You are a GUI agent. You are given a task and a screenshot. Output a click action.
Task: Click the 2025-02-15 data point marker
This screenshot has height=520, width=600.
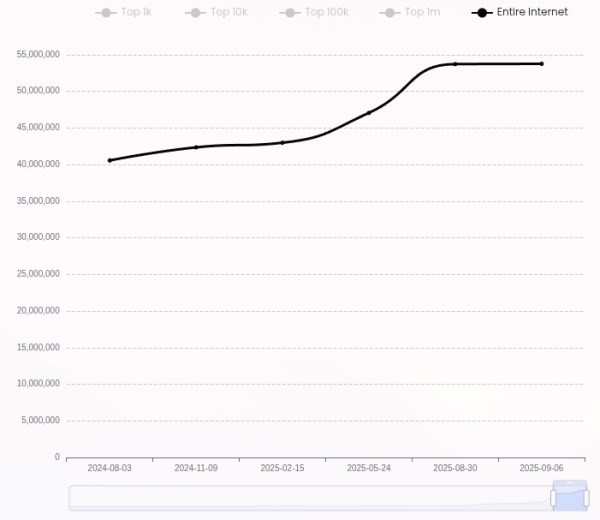282,142
